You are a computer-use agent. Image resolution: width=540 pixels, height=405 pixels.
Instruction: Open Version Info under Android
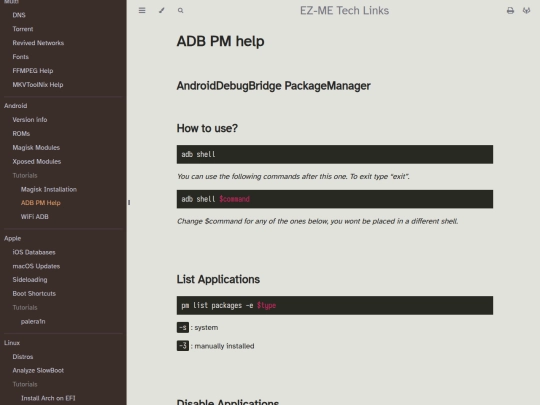[30, 120]
